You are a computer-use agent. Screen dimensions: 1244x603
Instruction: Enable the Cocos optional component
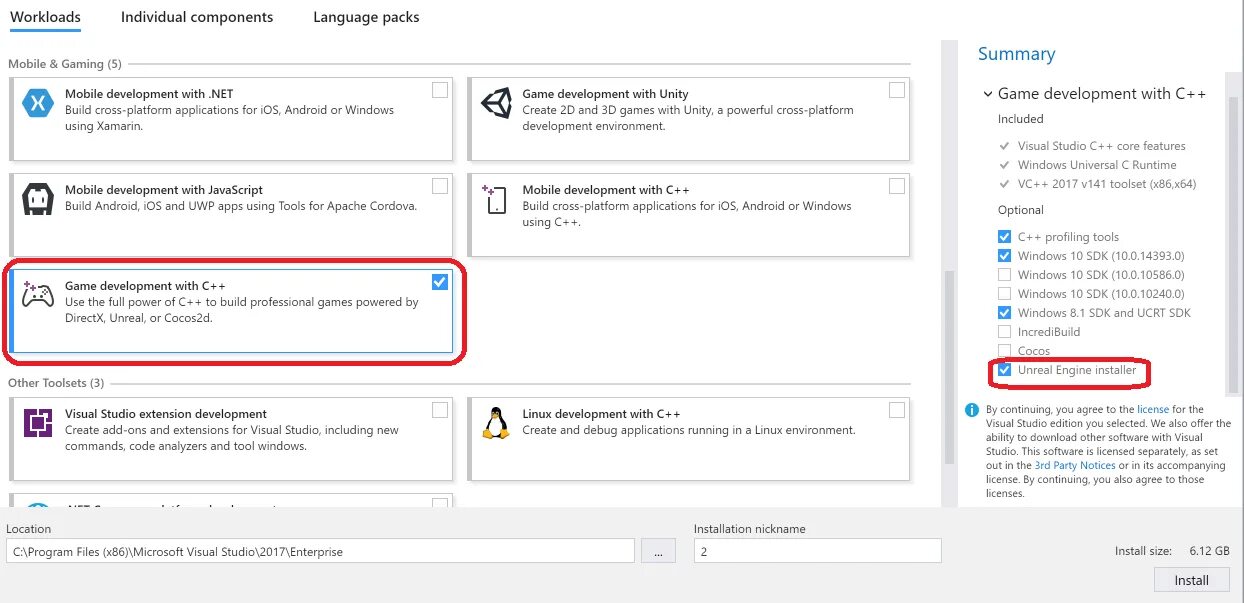[x=1004, y=351]
